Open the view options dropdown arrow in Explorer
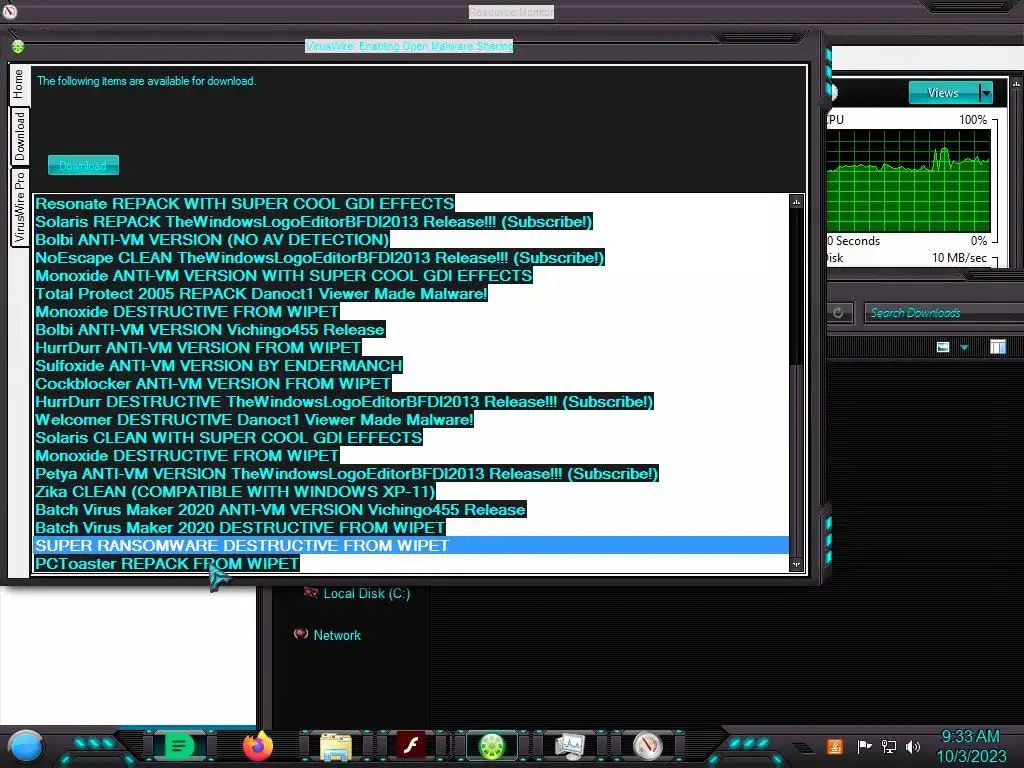 (965, 347)
